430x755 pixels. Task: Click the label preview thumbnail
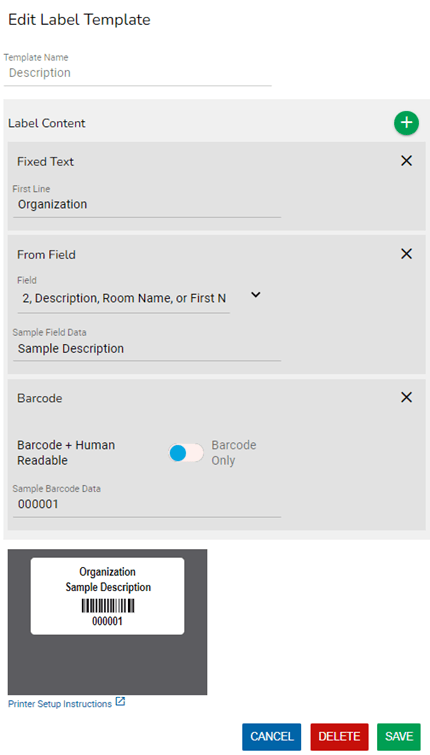point(107,596)
